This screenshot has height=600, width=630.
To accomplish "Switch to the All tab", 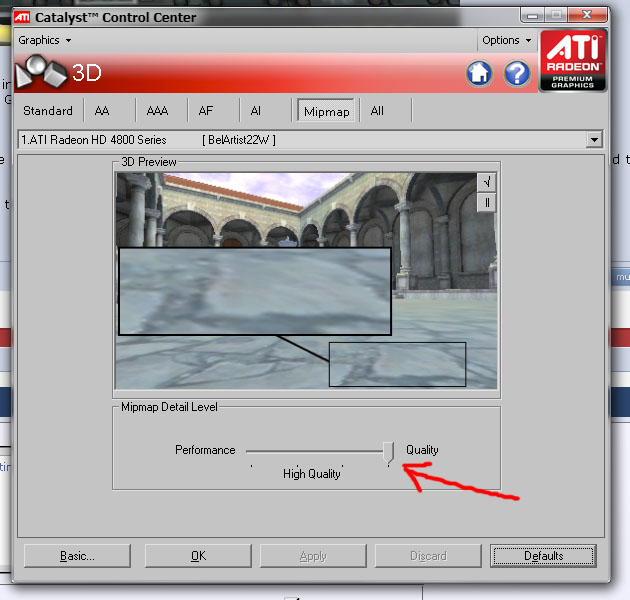I will tap(377, 111).
